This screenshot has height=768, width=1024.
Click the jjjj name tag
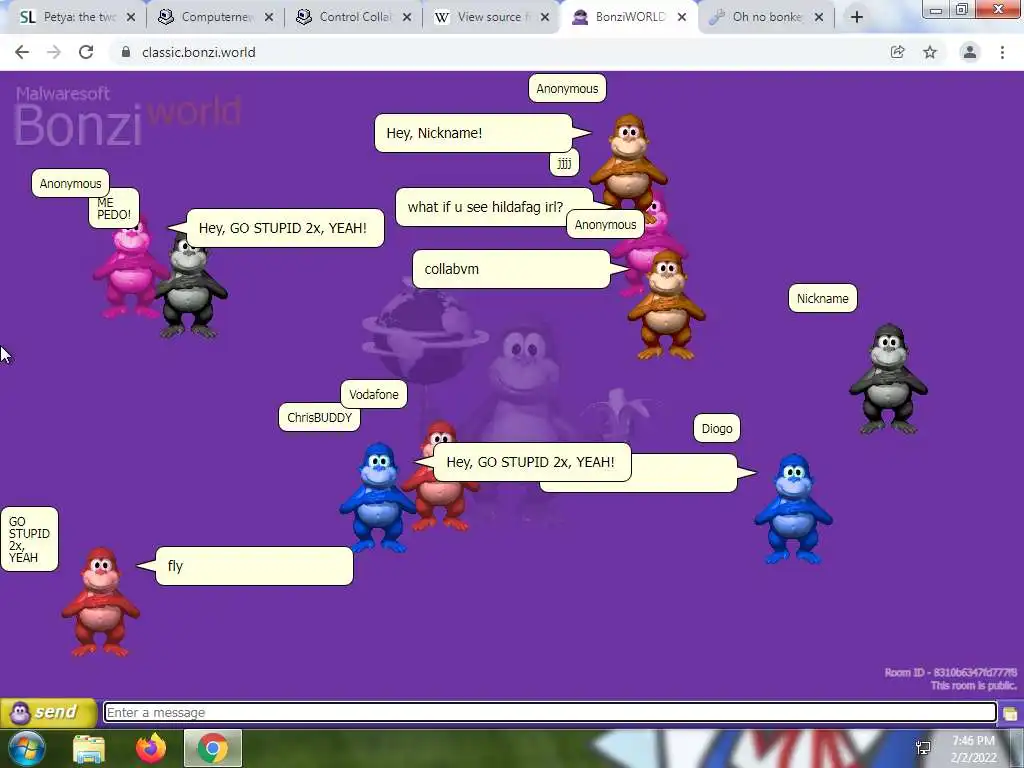pos(564,163)
